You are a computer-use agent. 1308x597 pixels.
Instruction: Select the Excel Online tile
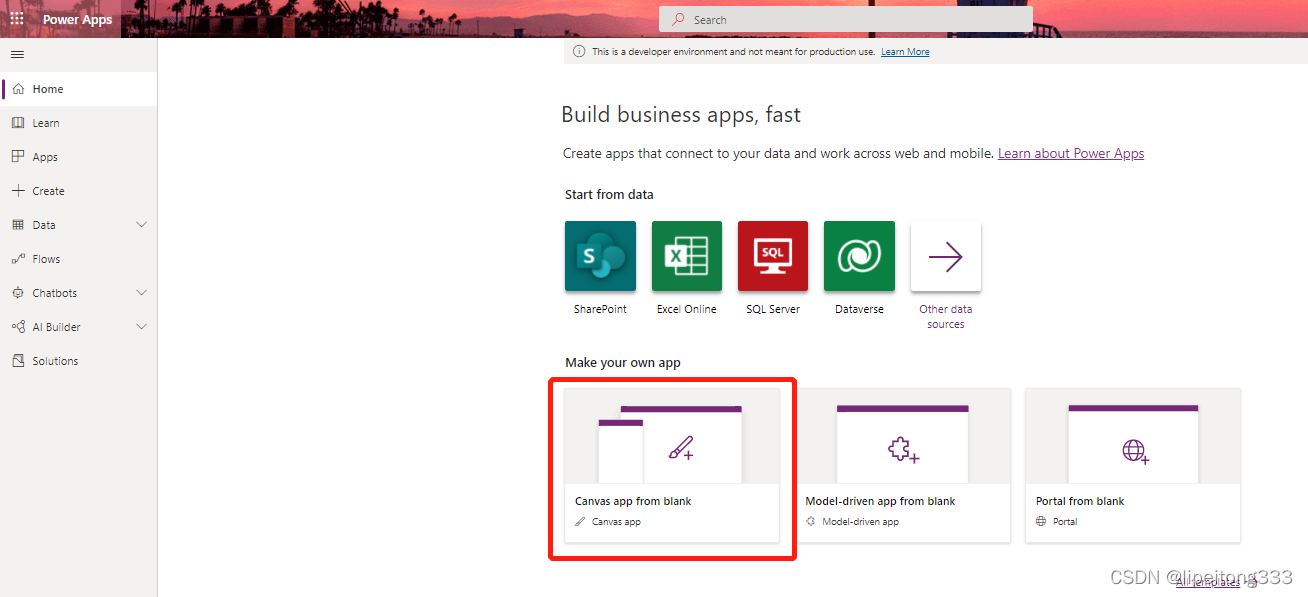pyautogui.click(x=687, y=257)
